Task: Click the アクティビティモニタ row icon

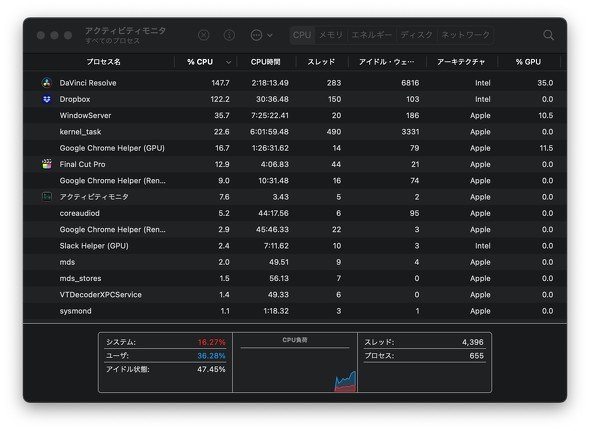Action: coord(47,197)
